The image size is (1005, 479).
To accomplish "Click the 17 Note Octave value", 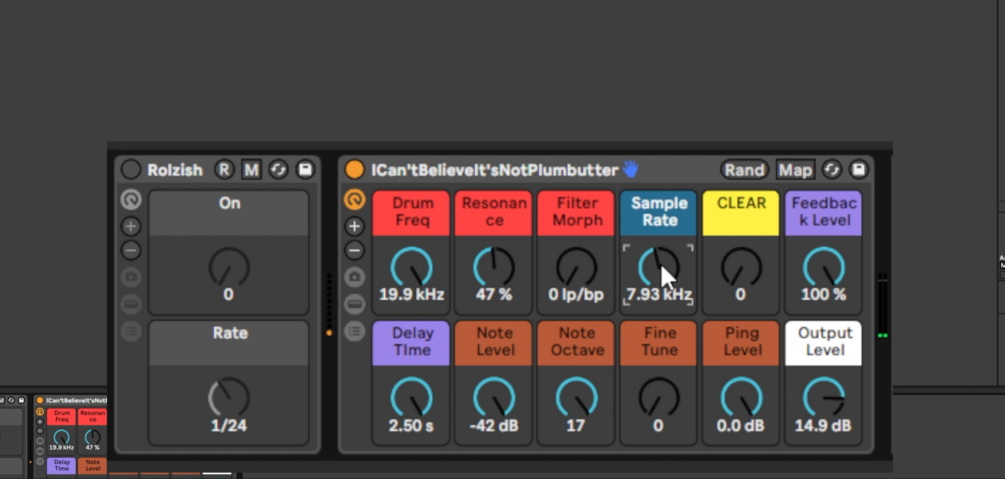I will coord(576,426).
